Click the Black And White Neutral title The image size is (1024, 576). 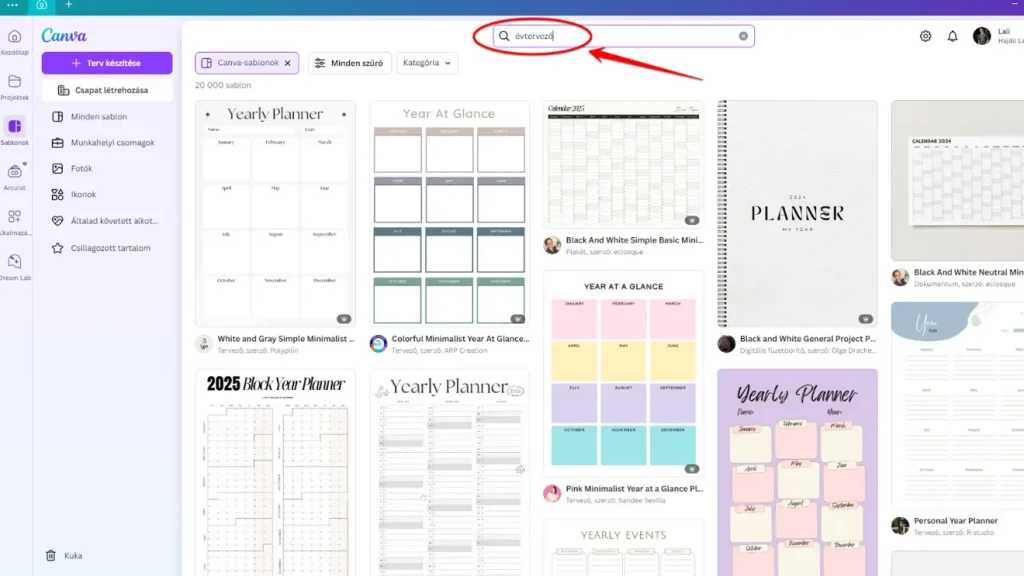click(x=968, y=272)
